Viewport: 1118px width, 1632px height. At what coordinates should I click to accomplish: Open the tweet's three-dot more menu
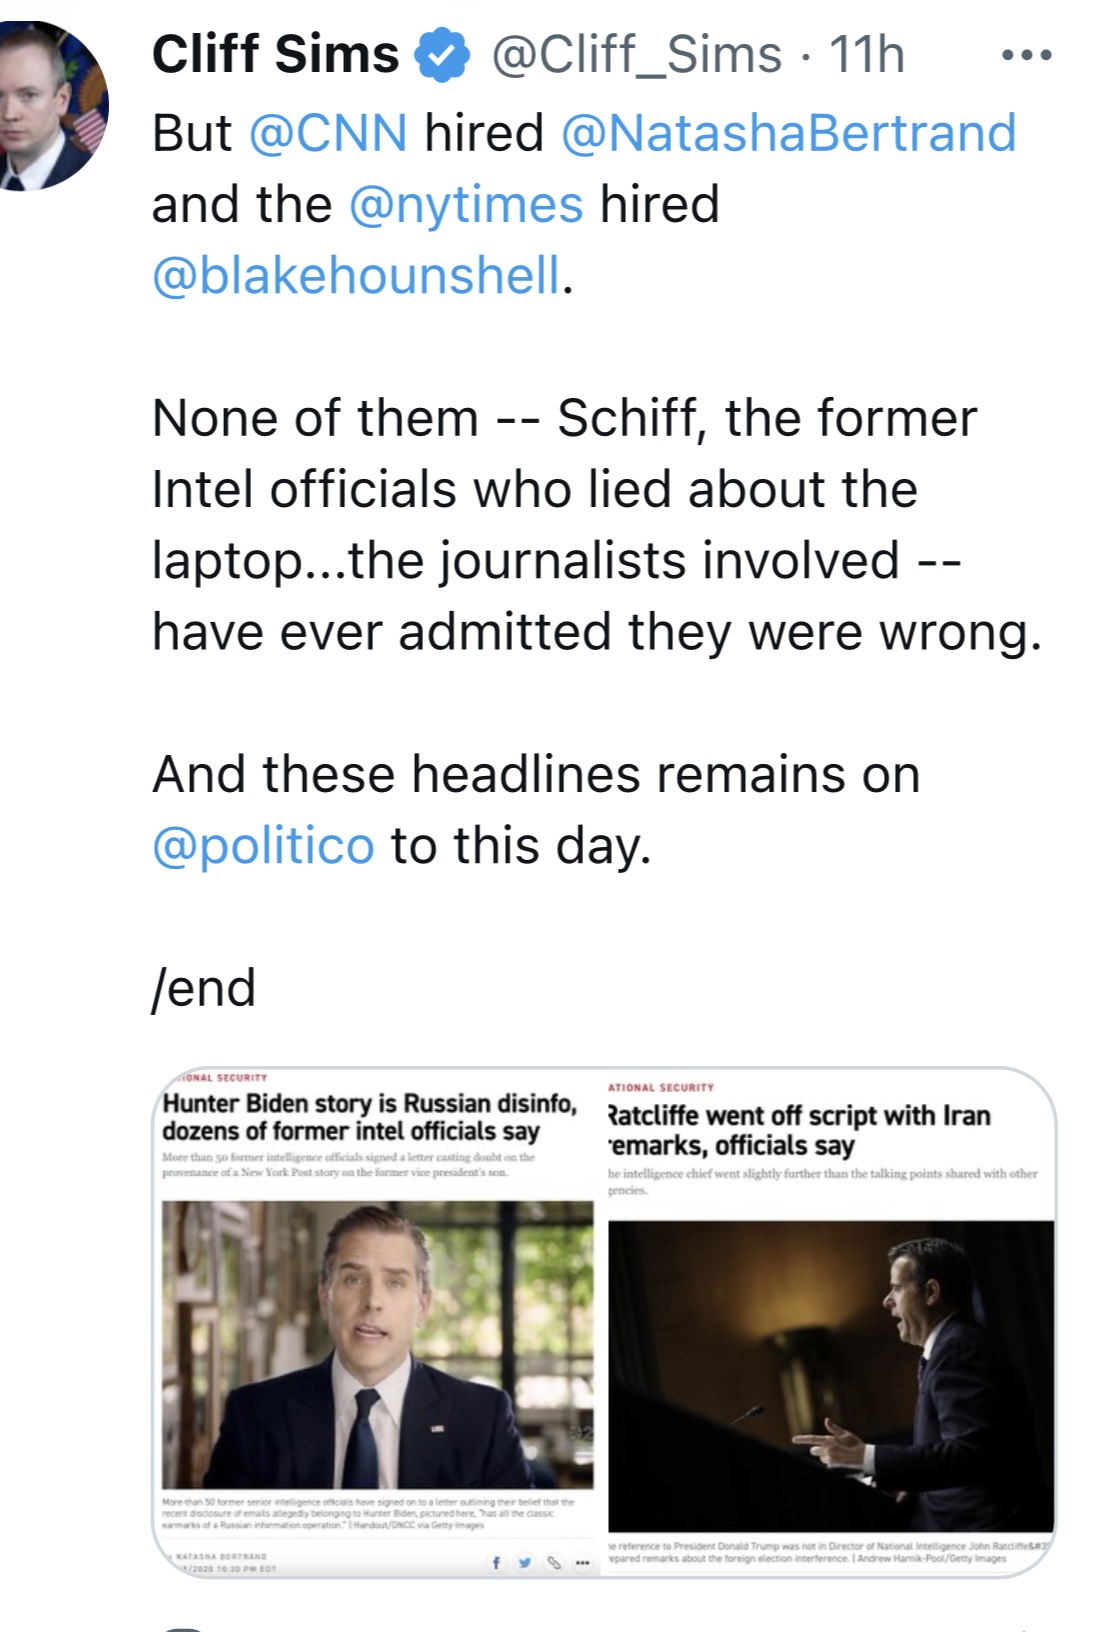[x=1027, y=56]
